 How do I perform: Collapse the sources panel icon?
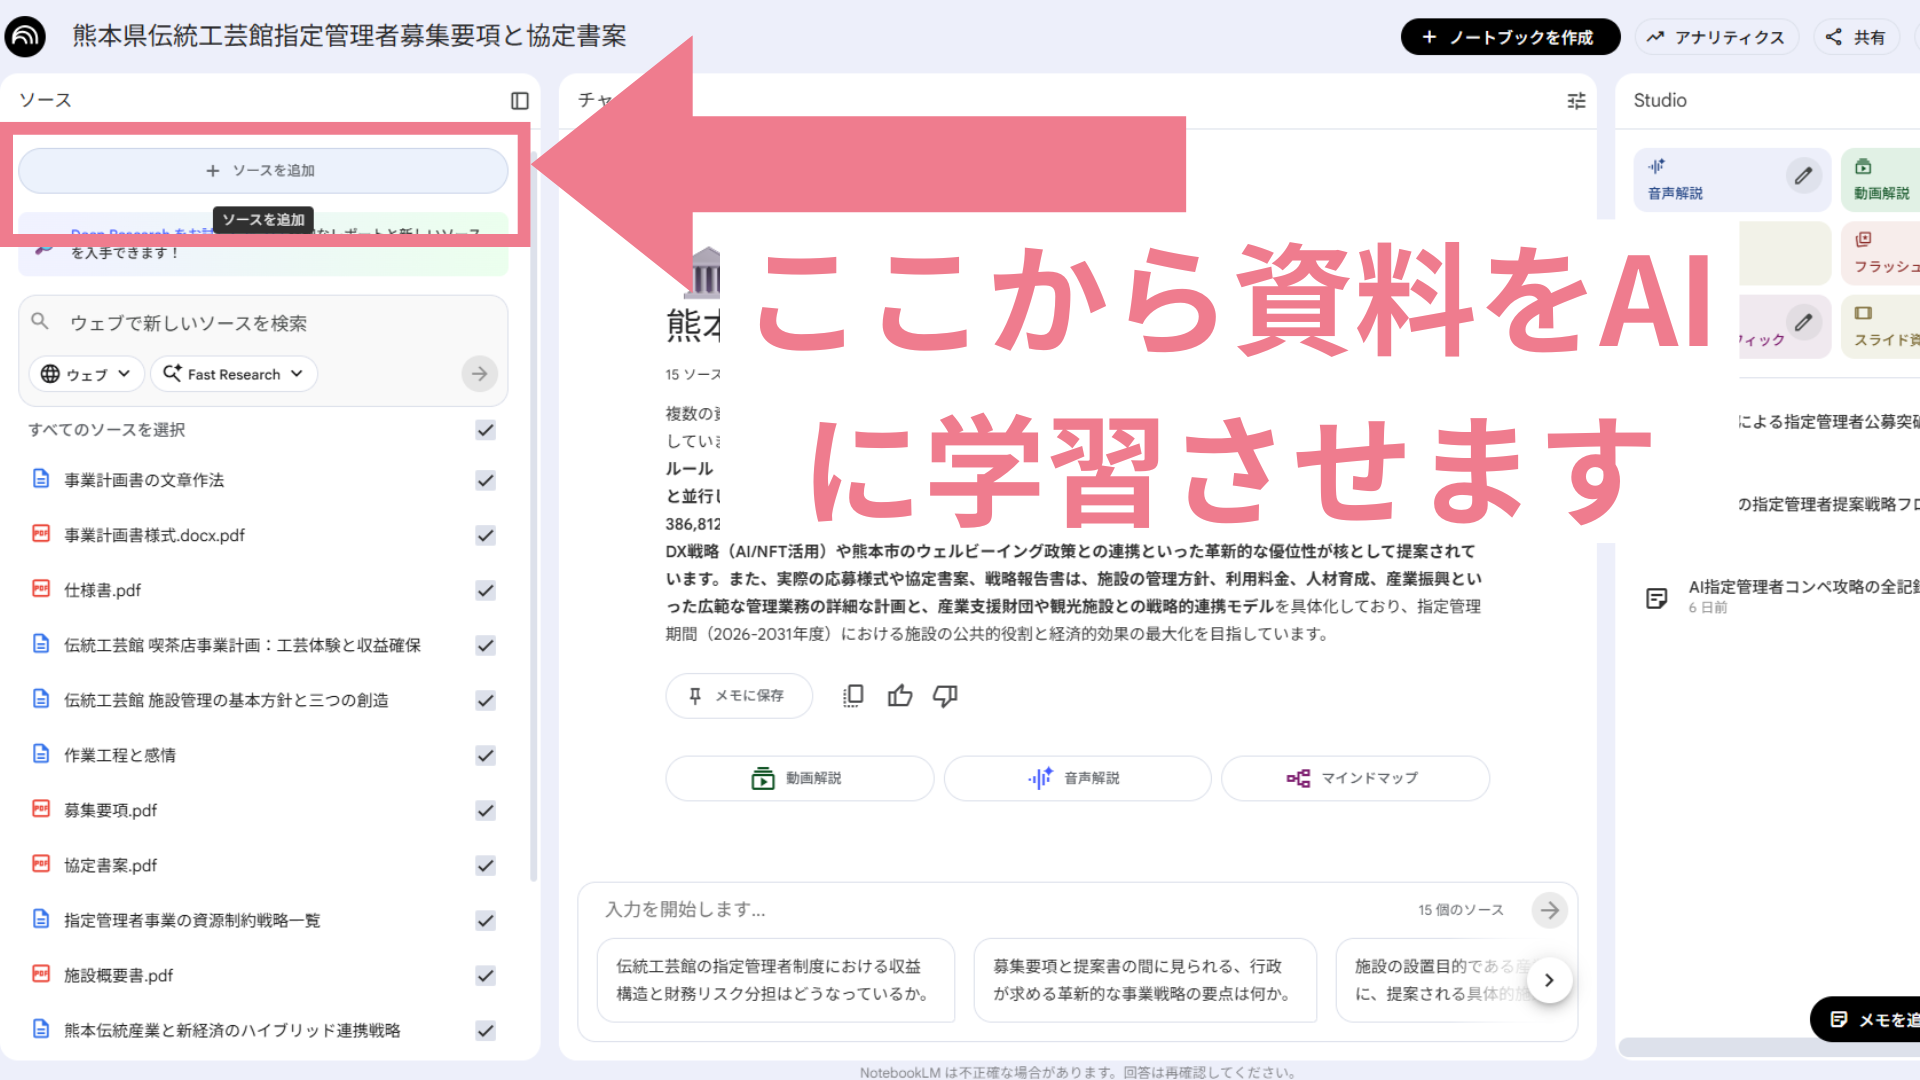pos(519,101)
